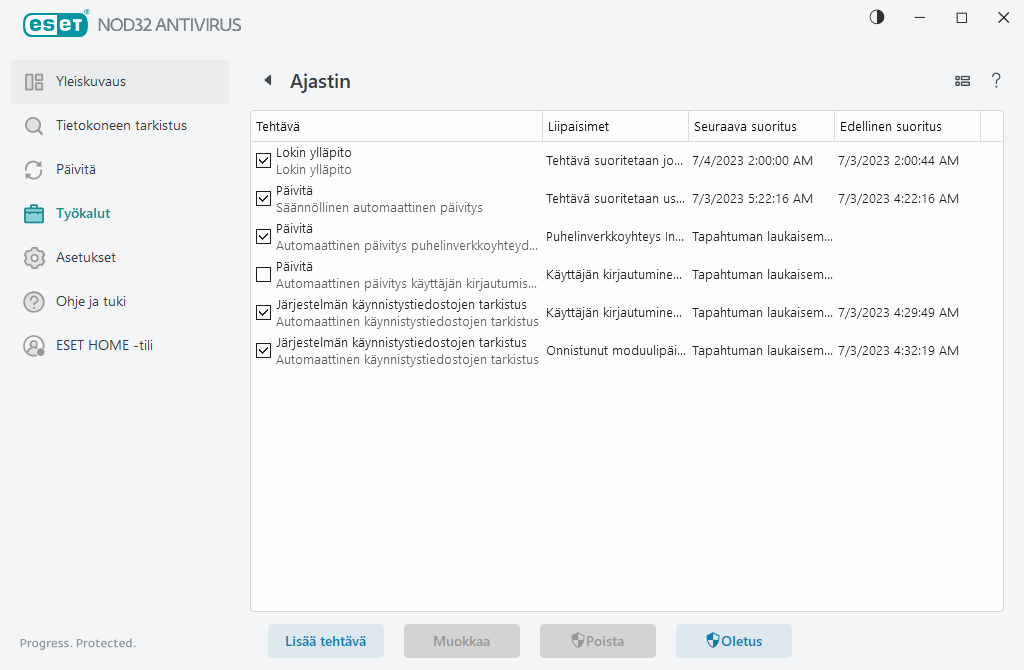The height and width of the screenshot is (670, 1024).
Task: Click the Asetukset gear icon
Action: pyautogui.click(x=34, y=258)
